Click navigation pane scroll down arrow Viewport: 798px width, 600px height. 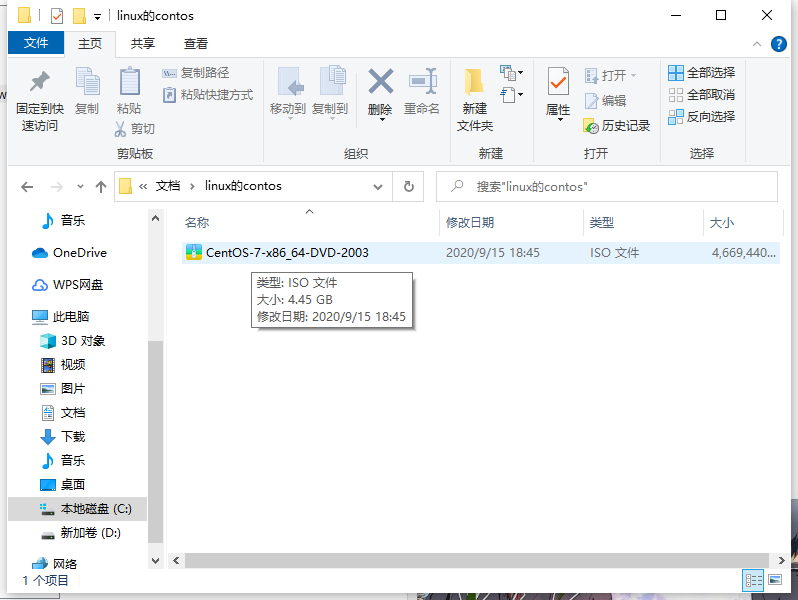tap(156, 560)
